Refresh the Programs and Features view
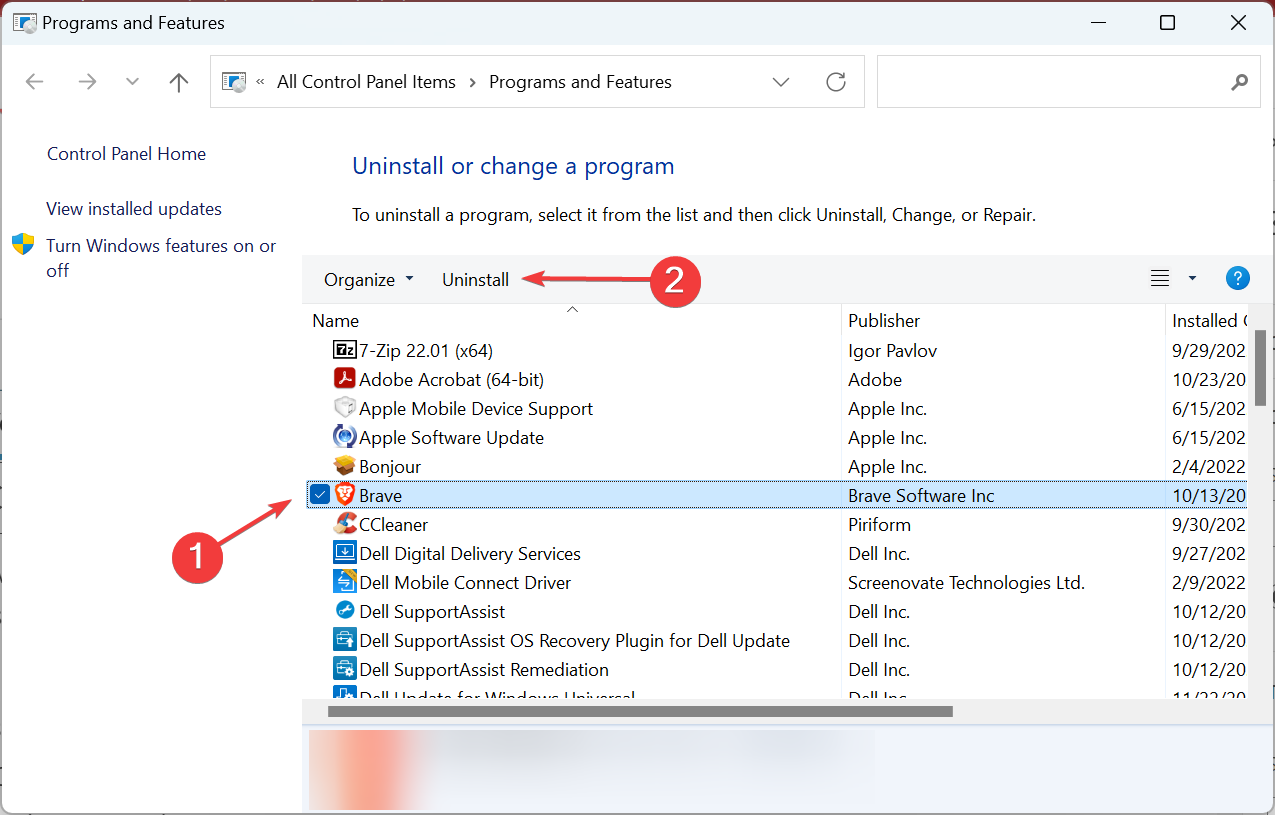This screenshot has height=815, width=1275. 836,82
